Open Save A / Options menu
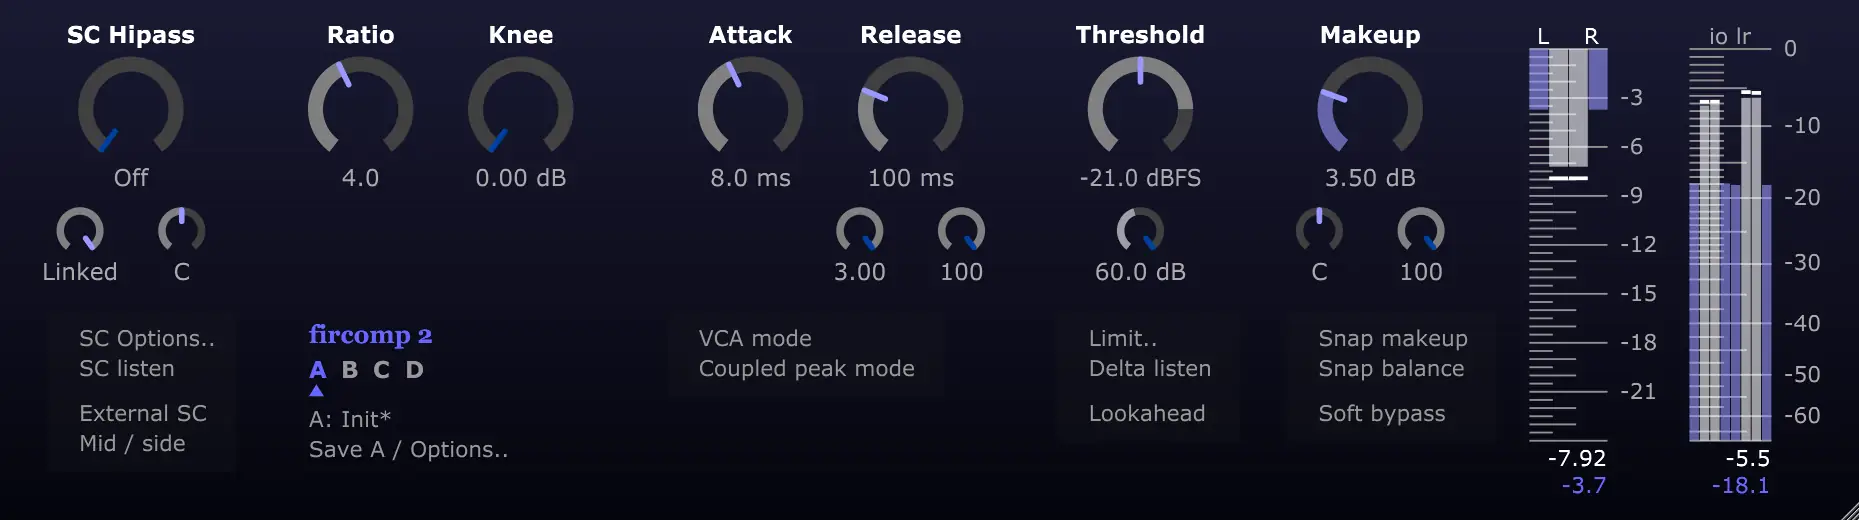 [408, 450]
